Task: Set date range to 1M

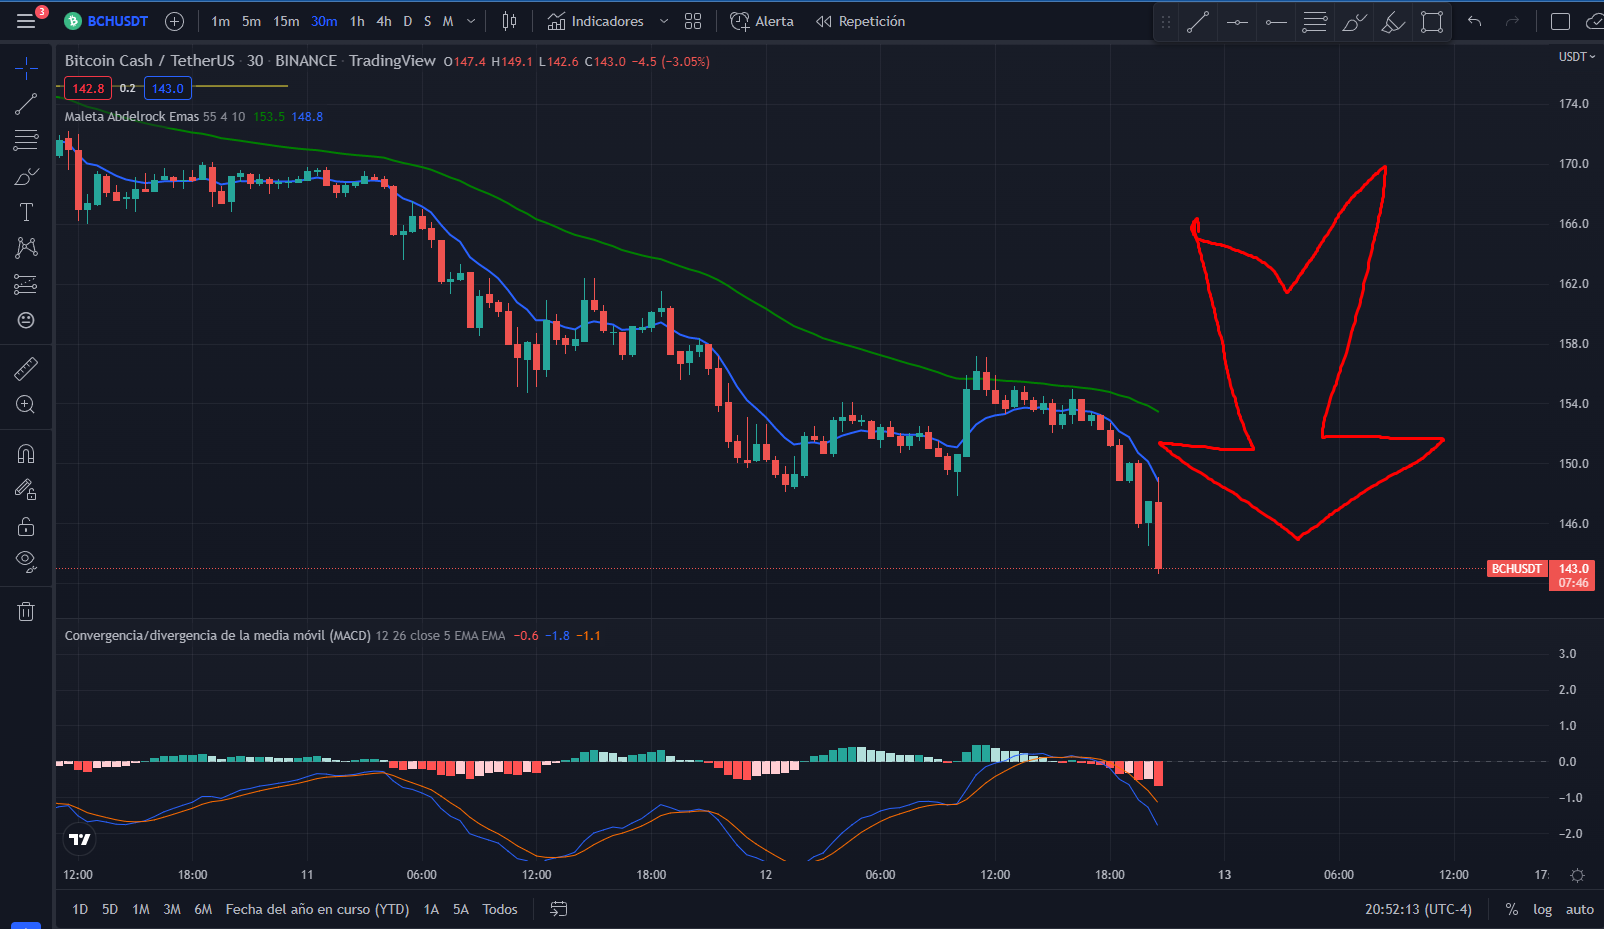Action: pos(141,909)
